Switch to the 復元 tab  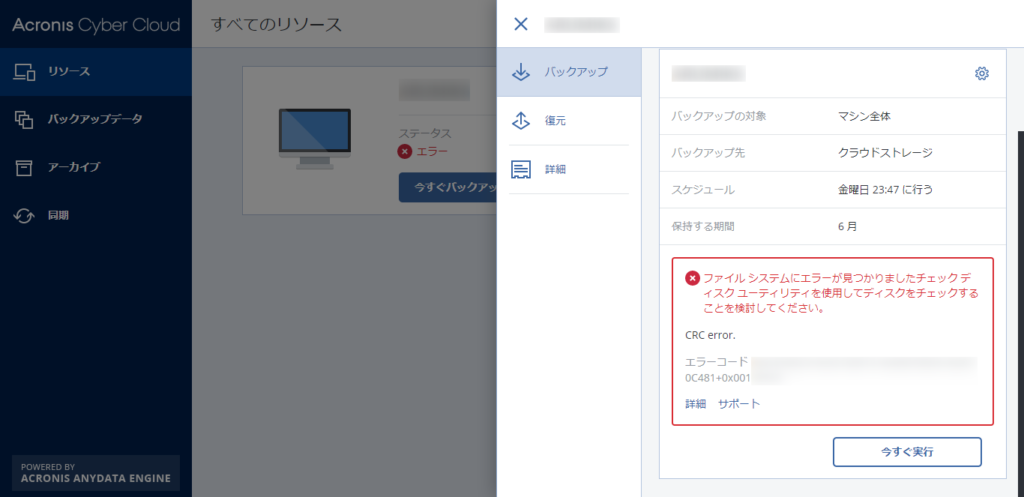point(569,121)
